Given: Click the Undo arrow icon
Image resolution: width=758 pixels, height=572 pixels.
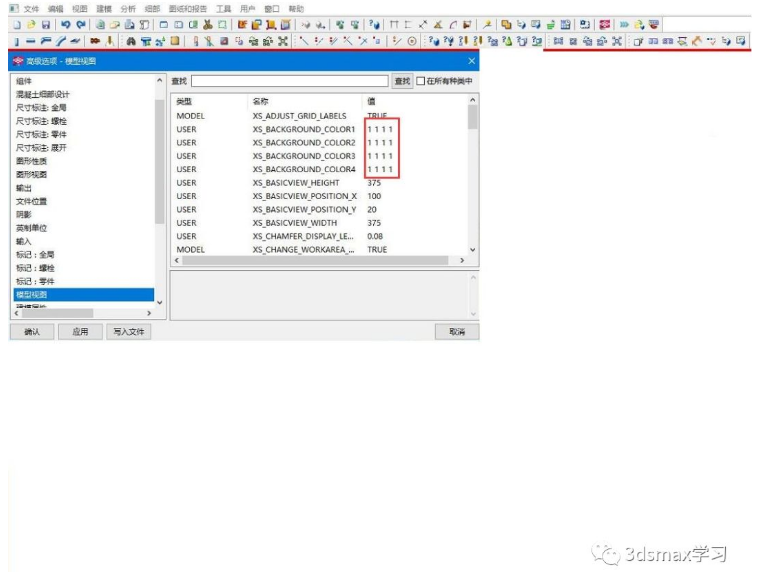Looking at the screenshot, I should click(x=66, y=25).
